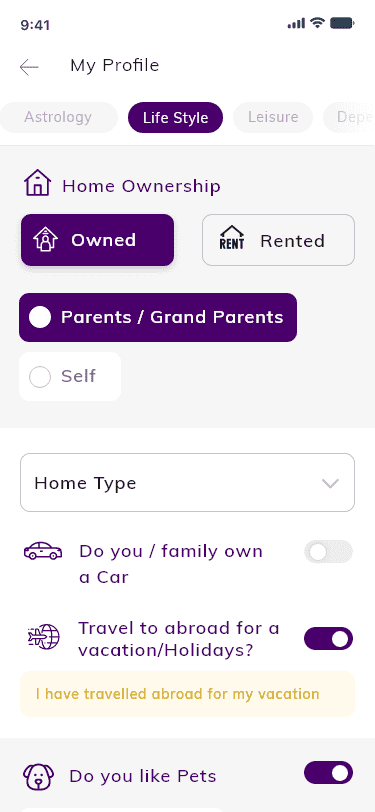Open the Home Type dropdown
The height and width of the screenshot is (812, 375).
click(188, 483)
